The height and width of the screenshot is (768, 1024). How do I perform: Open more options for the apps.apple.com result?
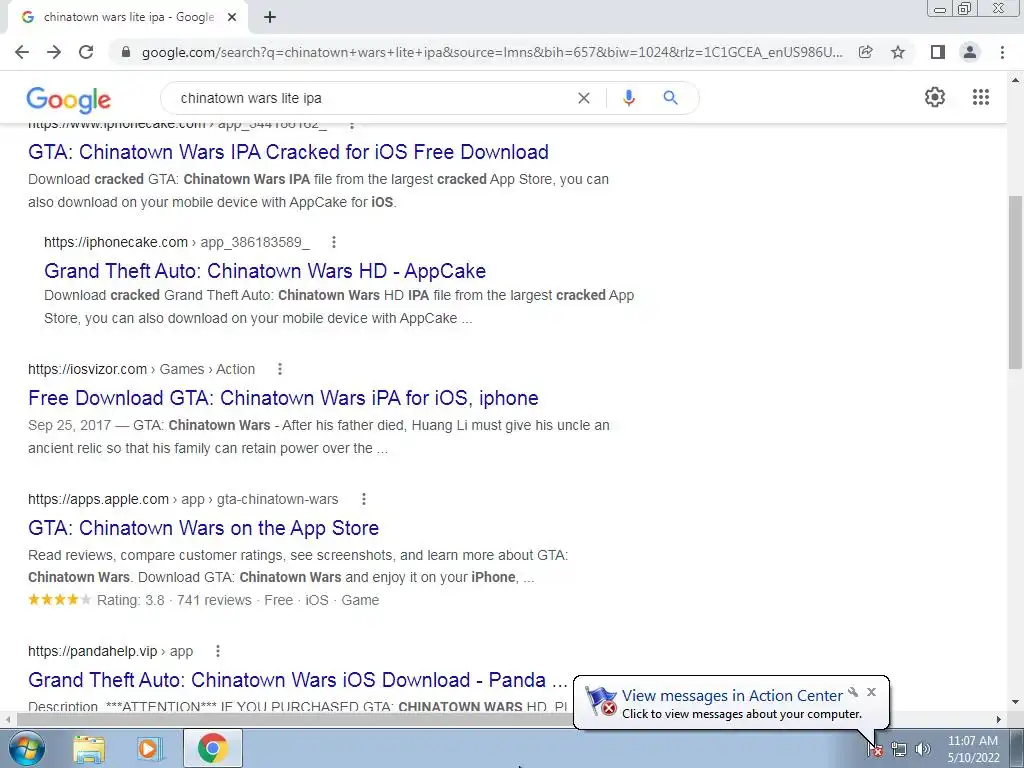364,499
